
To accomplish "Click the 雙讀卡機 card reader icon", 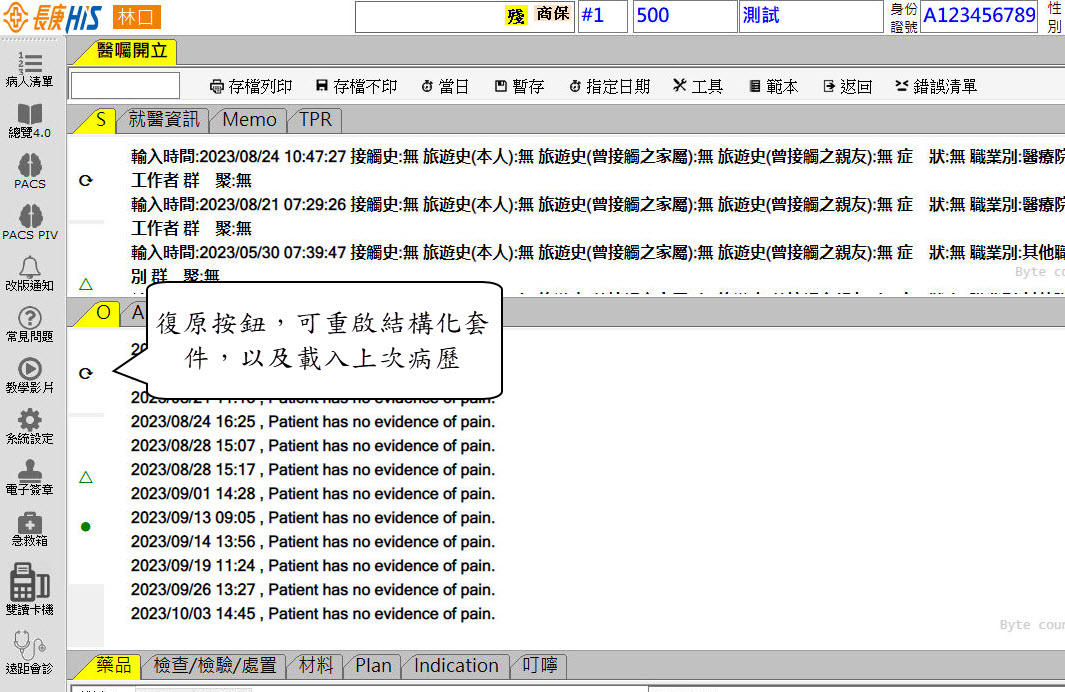I will tap(30, 583).
